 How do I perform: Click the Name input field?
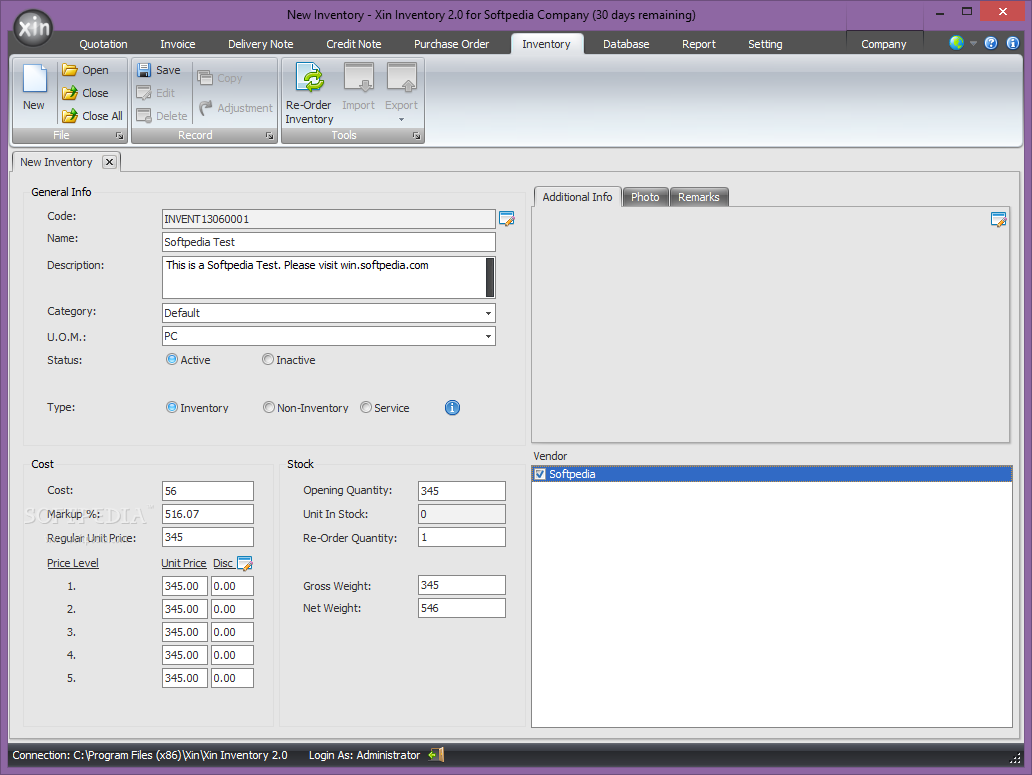coord(328,242)
